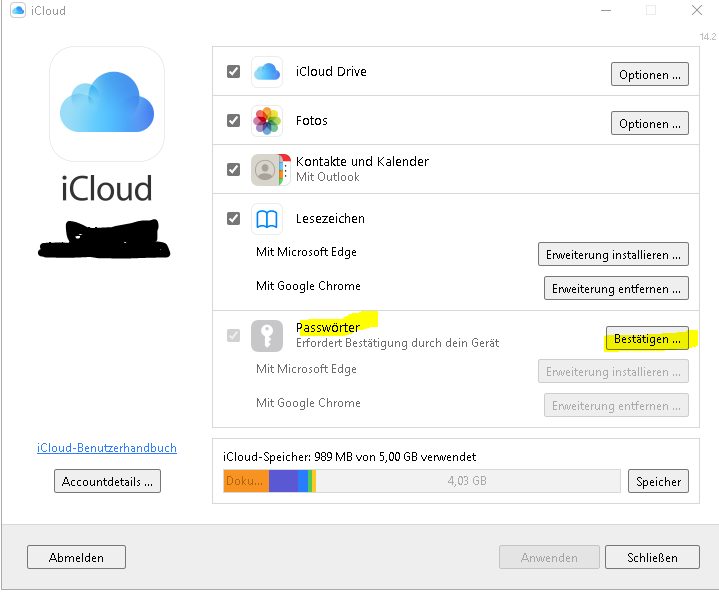The height and width of the screenshot is (593, 719).
Task: Click the iCloud storage usage bar
Action: coord(423,480)
